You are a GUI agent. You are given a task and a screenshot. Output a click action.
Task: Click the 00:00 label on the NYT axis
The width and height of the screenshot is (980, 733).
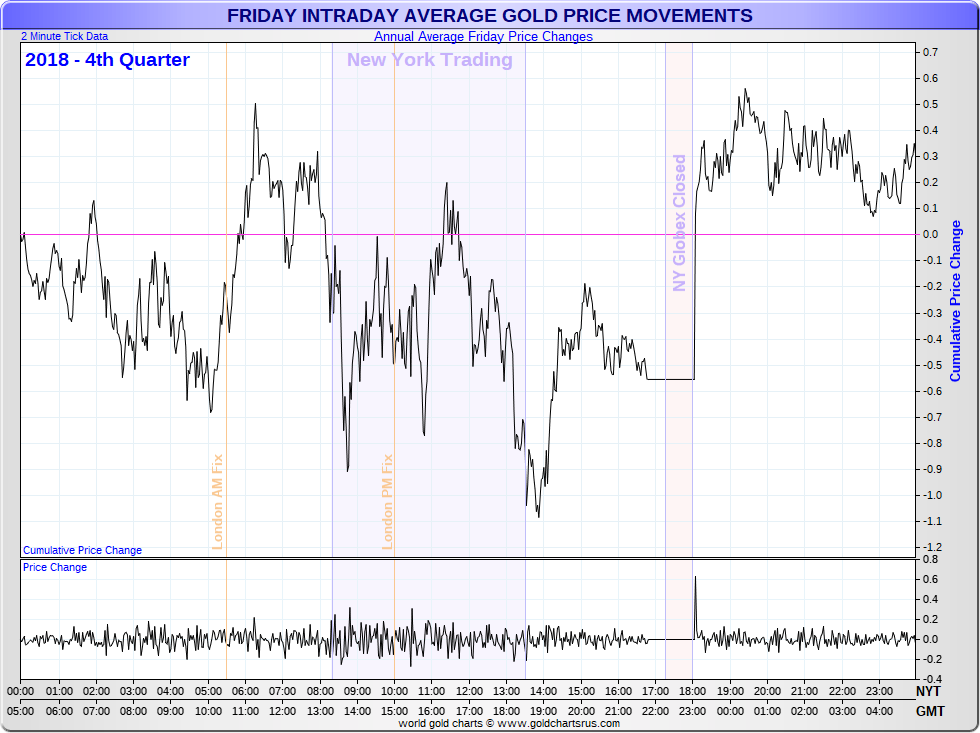[21, 691]
